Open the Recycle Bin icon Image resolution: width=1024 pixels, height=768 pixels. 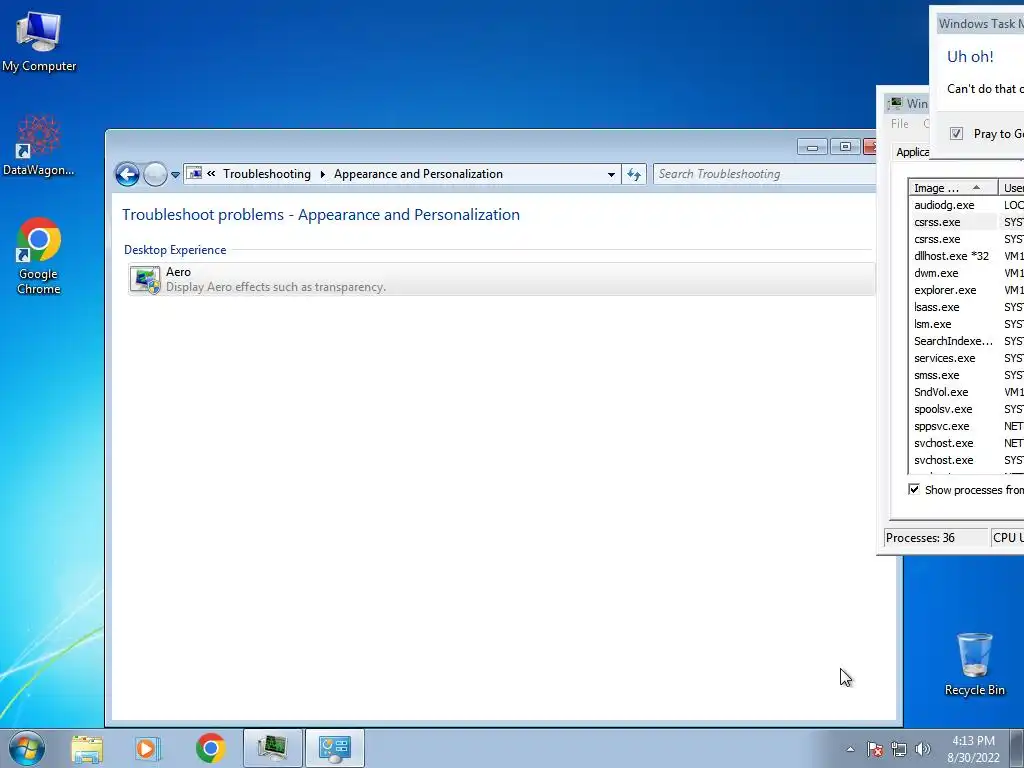(x=974, y=664)
